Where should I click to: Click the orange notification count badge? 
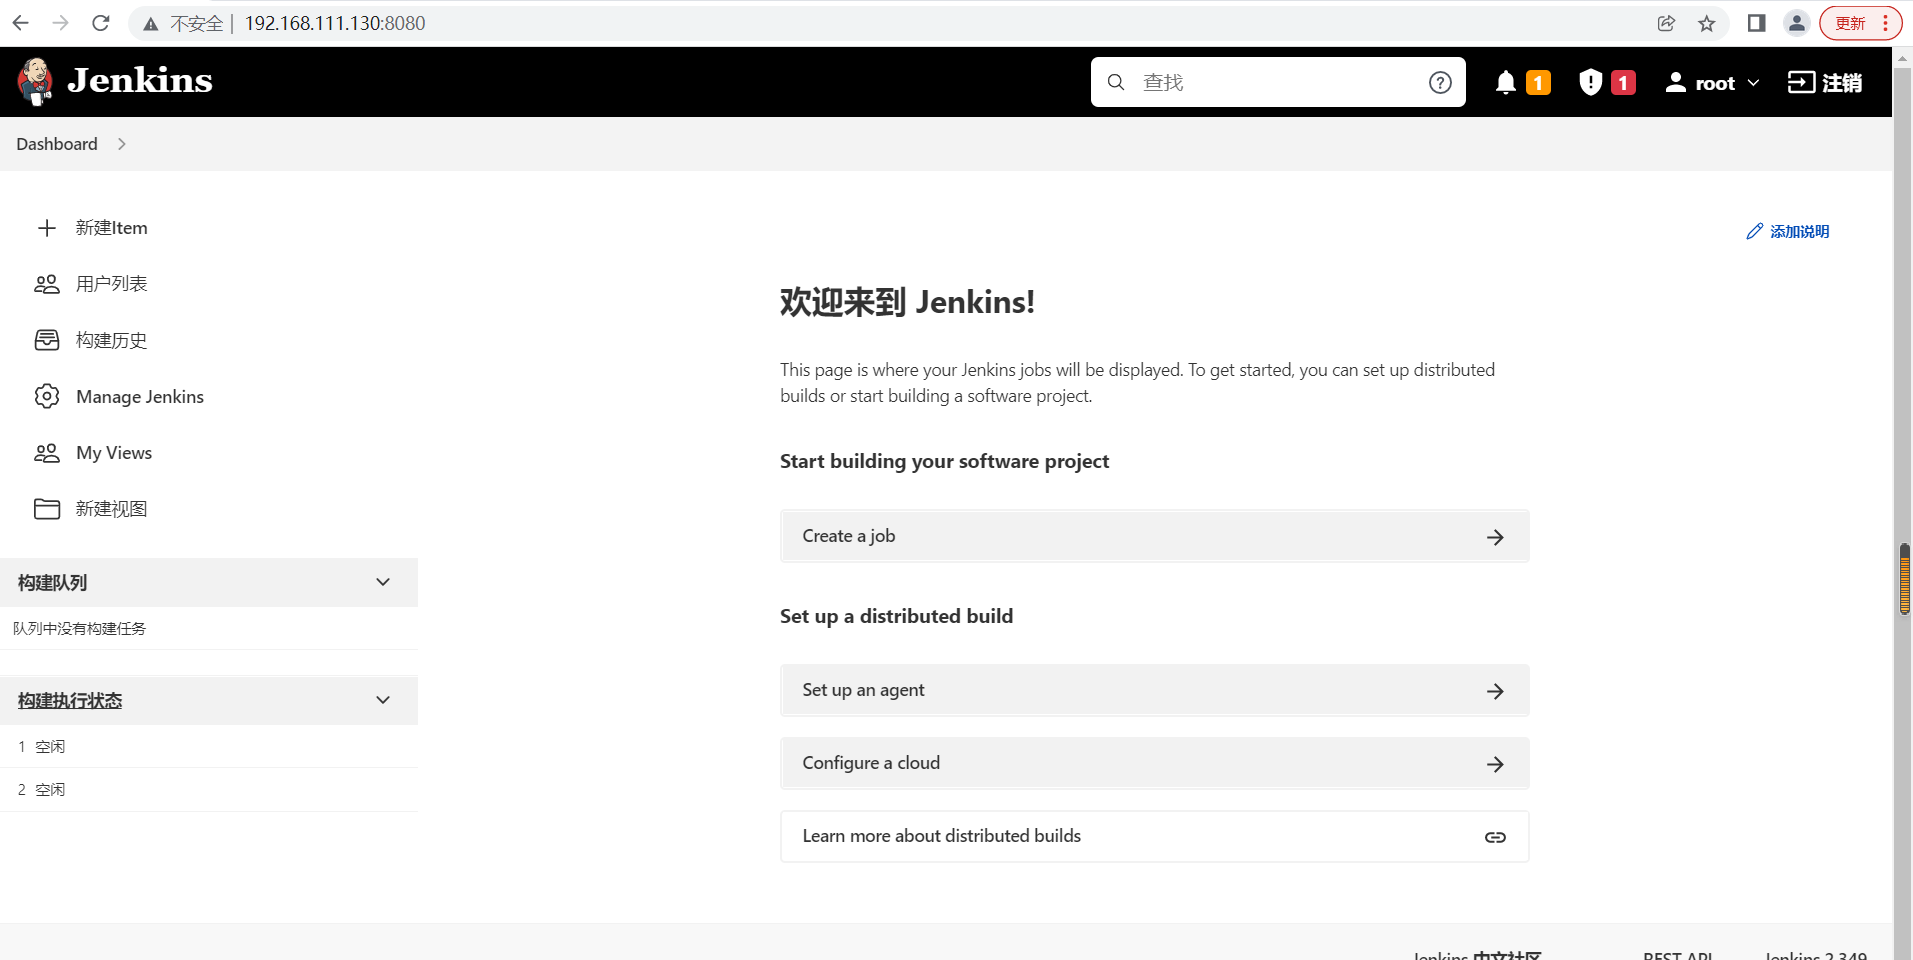pyautogui.click(x=1539, y=82)
